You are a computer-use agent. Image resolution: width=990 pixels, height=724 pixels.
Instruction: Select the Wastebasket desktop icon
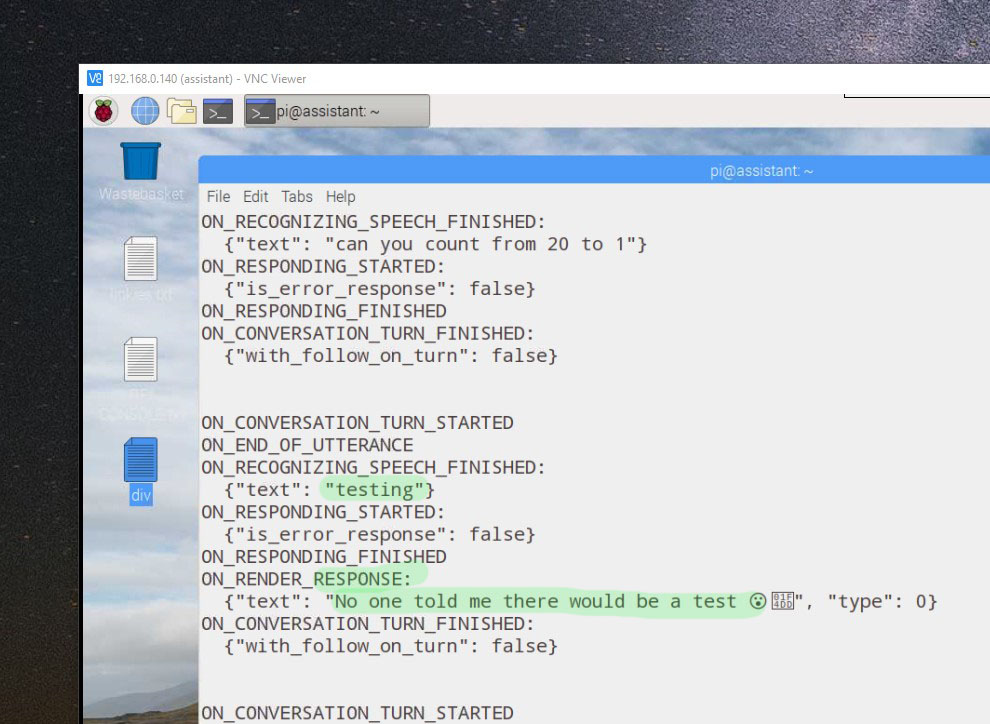pos(140,162)
